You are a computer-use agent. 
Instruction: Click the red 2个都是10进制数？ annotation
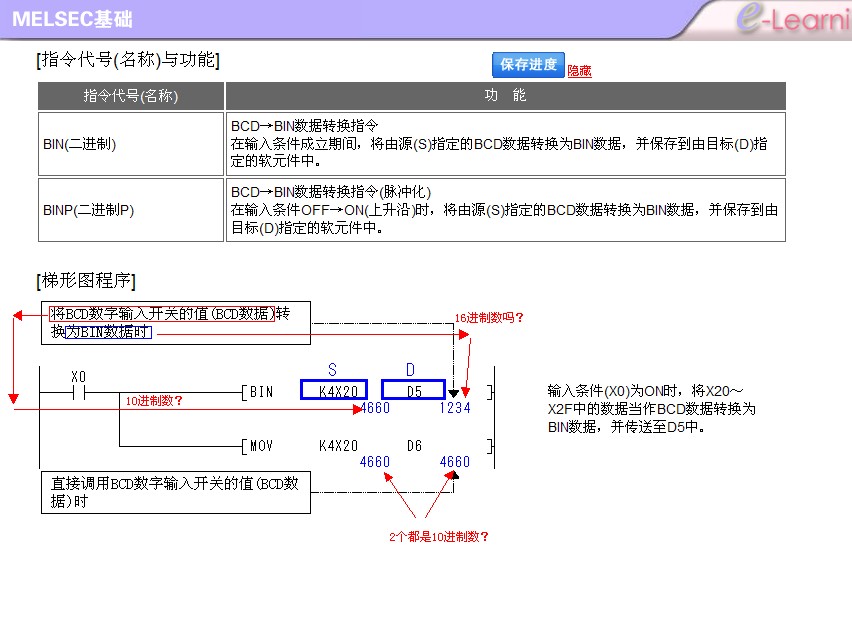coord(439,536)
